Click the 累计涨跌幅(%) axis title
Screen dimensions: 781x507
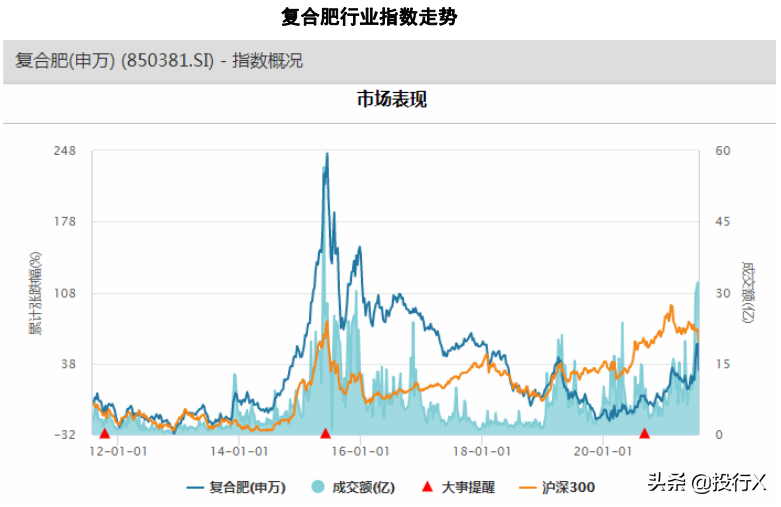pyautogui.click(x=35, y=293)
